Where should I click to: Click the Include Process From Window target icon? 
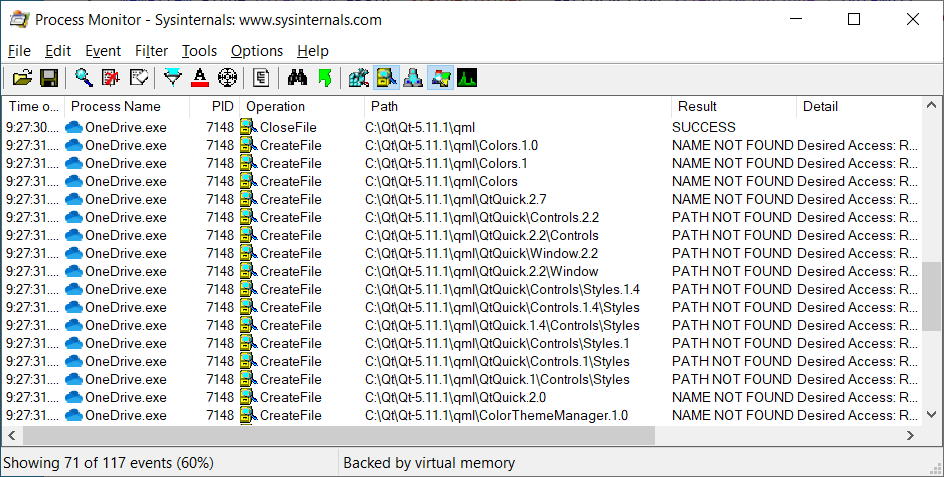click(x=227, y=78)
